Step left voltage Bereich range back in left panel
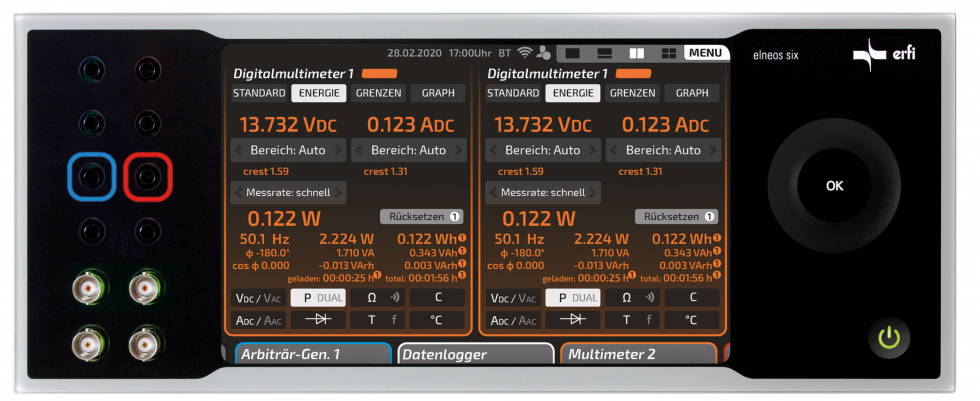Image resolution: width=980 pixels, height=401 pixels. [239, 150]
